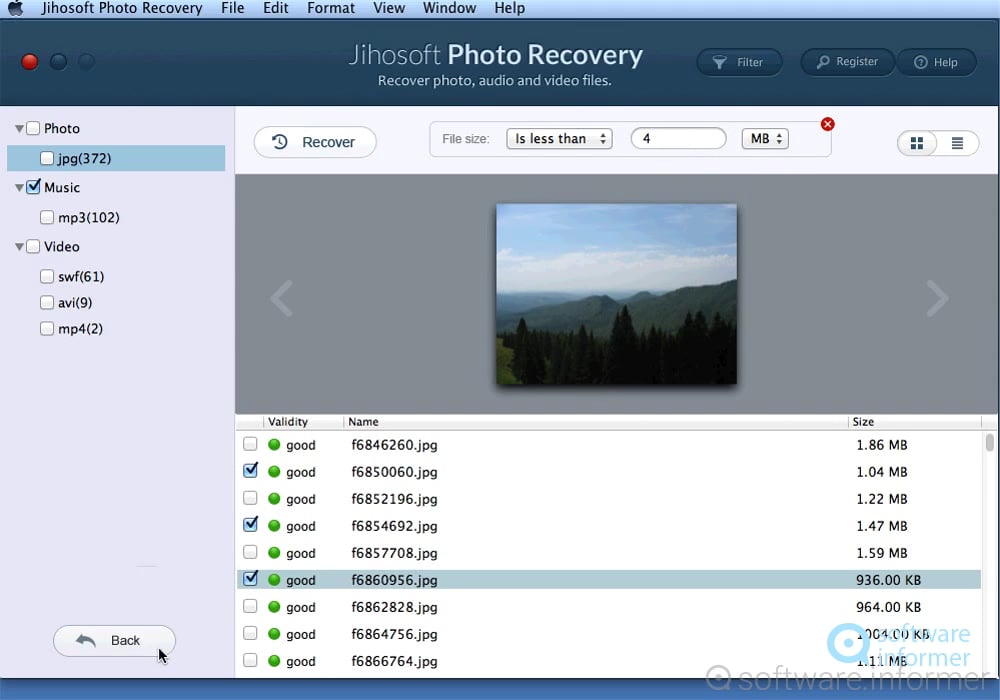Uncheck the box for f6850060.jpg
Image resolution: width=1000 pixels, height=700 pixels.
(x=251, y=470)
